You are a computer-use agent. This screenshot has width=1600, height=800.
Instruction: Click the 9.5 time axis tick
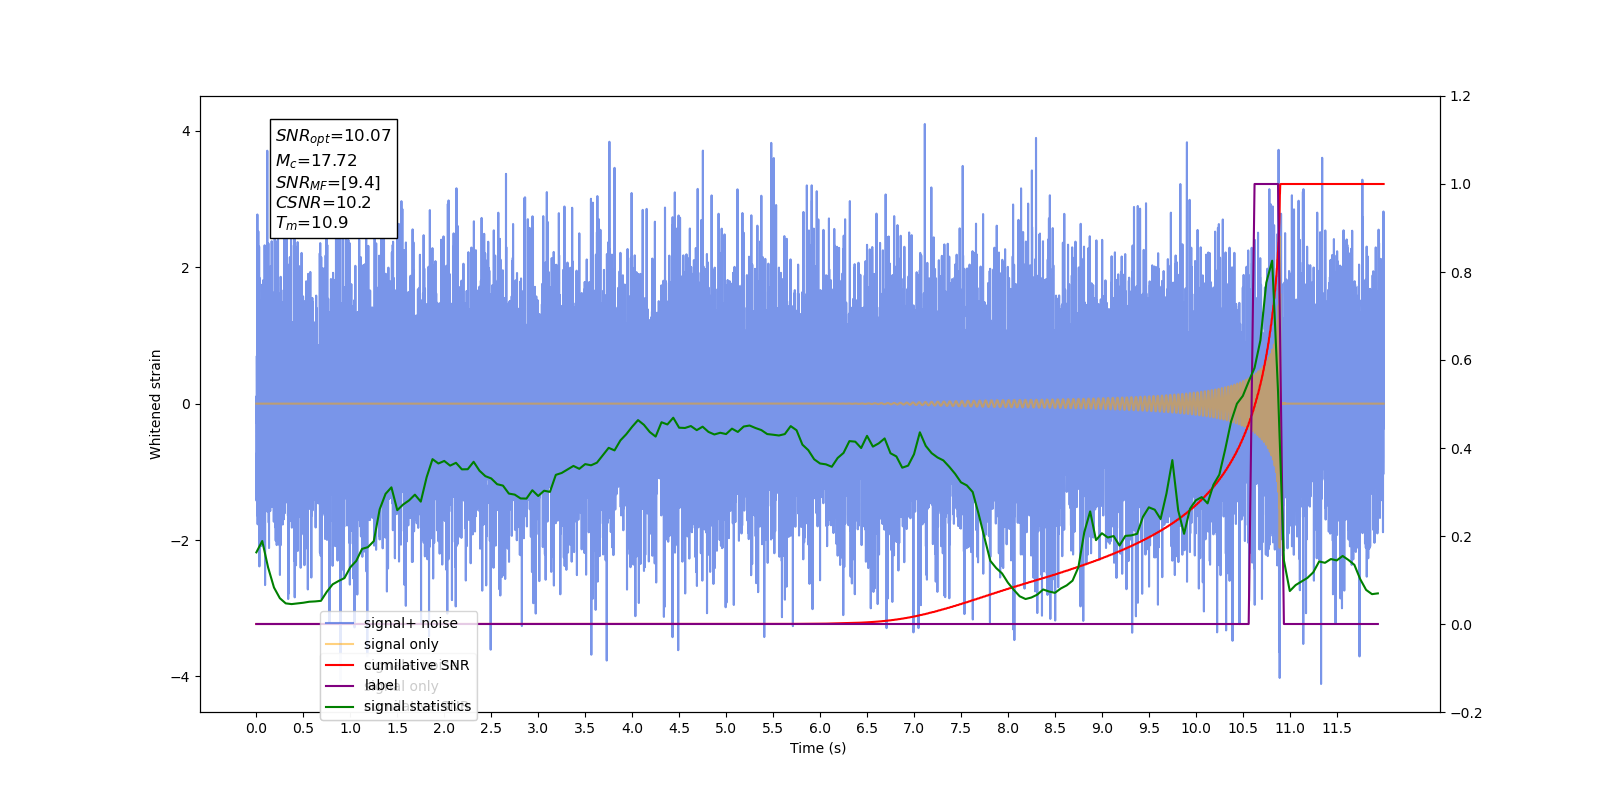(x=1149, y=728)
